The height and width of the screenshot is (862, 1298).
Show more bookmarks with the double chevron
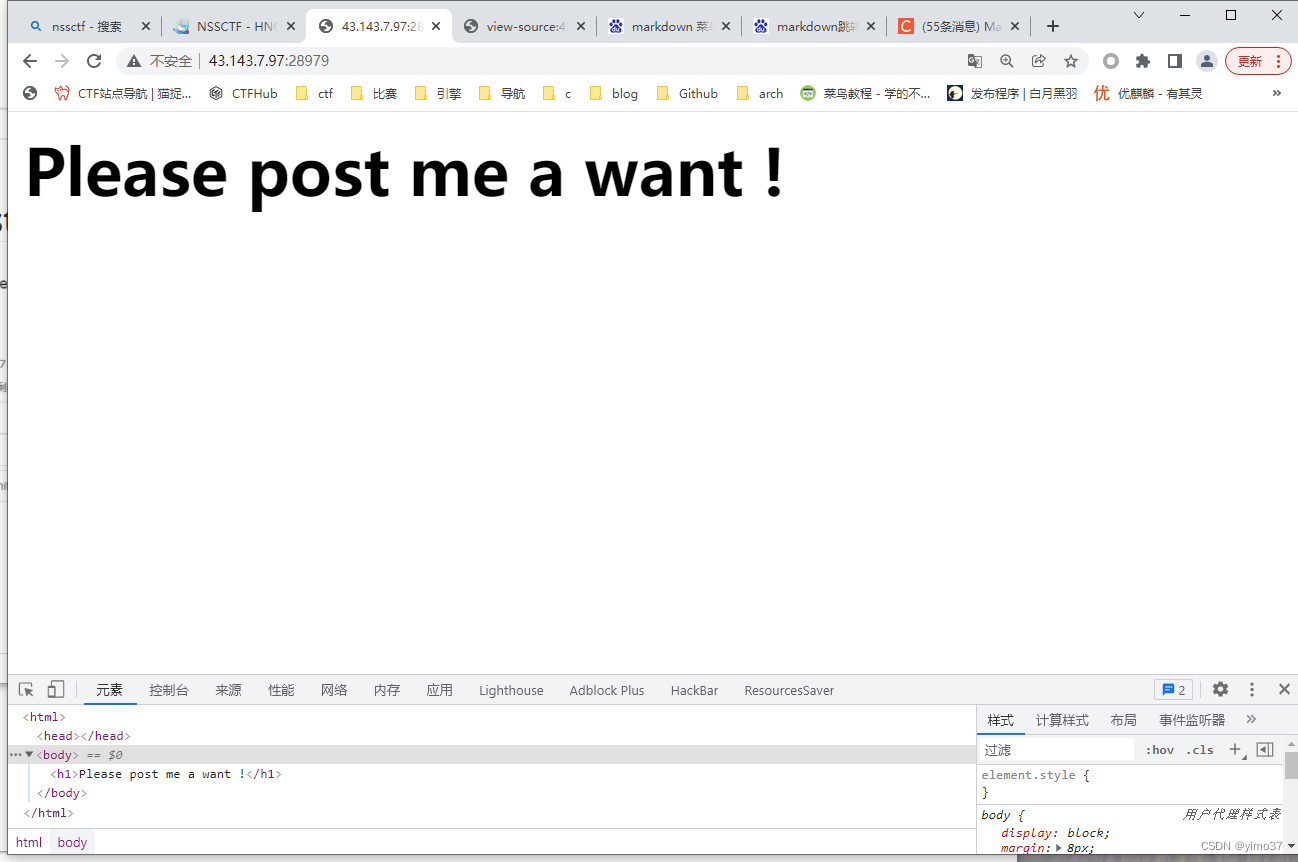pyautogui.click(x=1276, y=93)
